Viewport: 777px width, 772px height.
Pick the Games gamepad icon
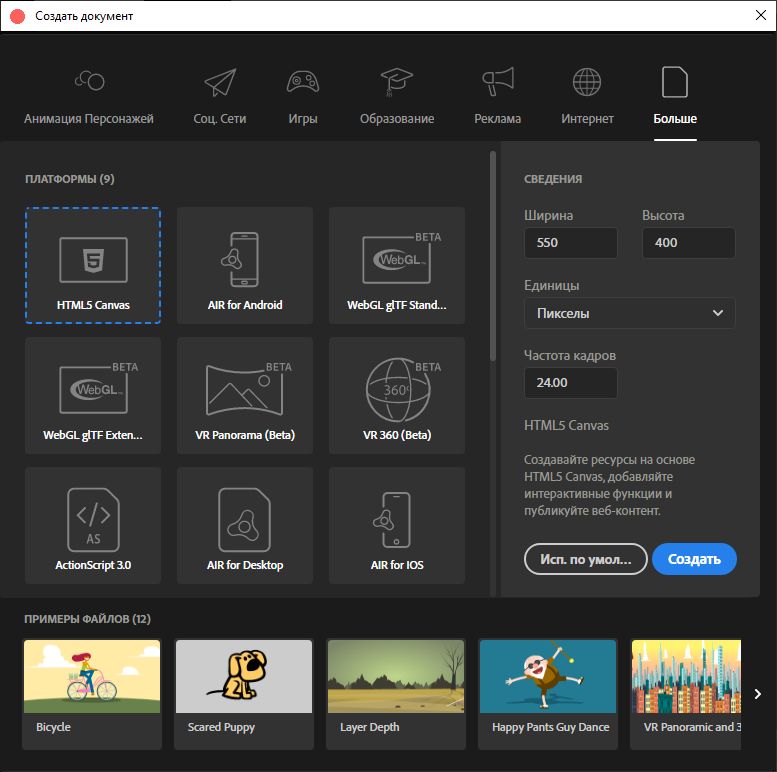pyautogui.click(x=303, y=82)
